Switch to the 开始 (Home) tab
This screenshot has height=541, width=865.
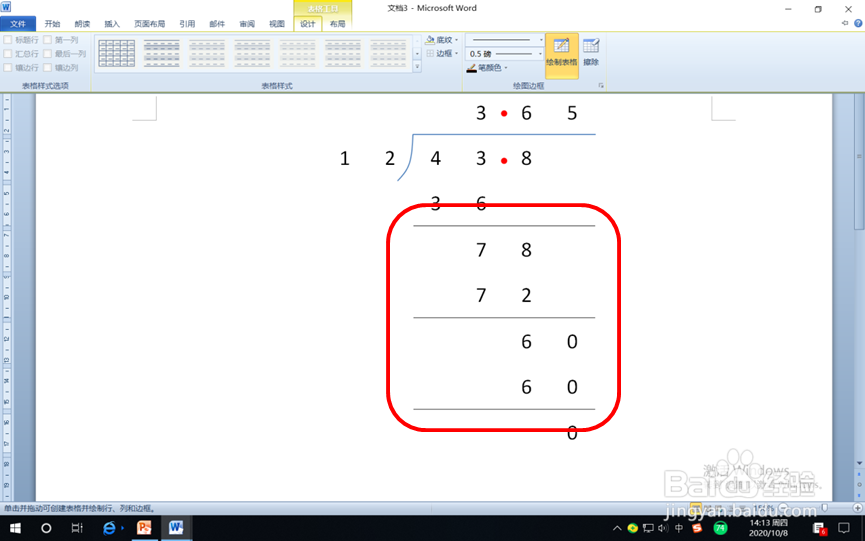click(x=52, y=24)
